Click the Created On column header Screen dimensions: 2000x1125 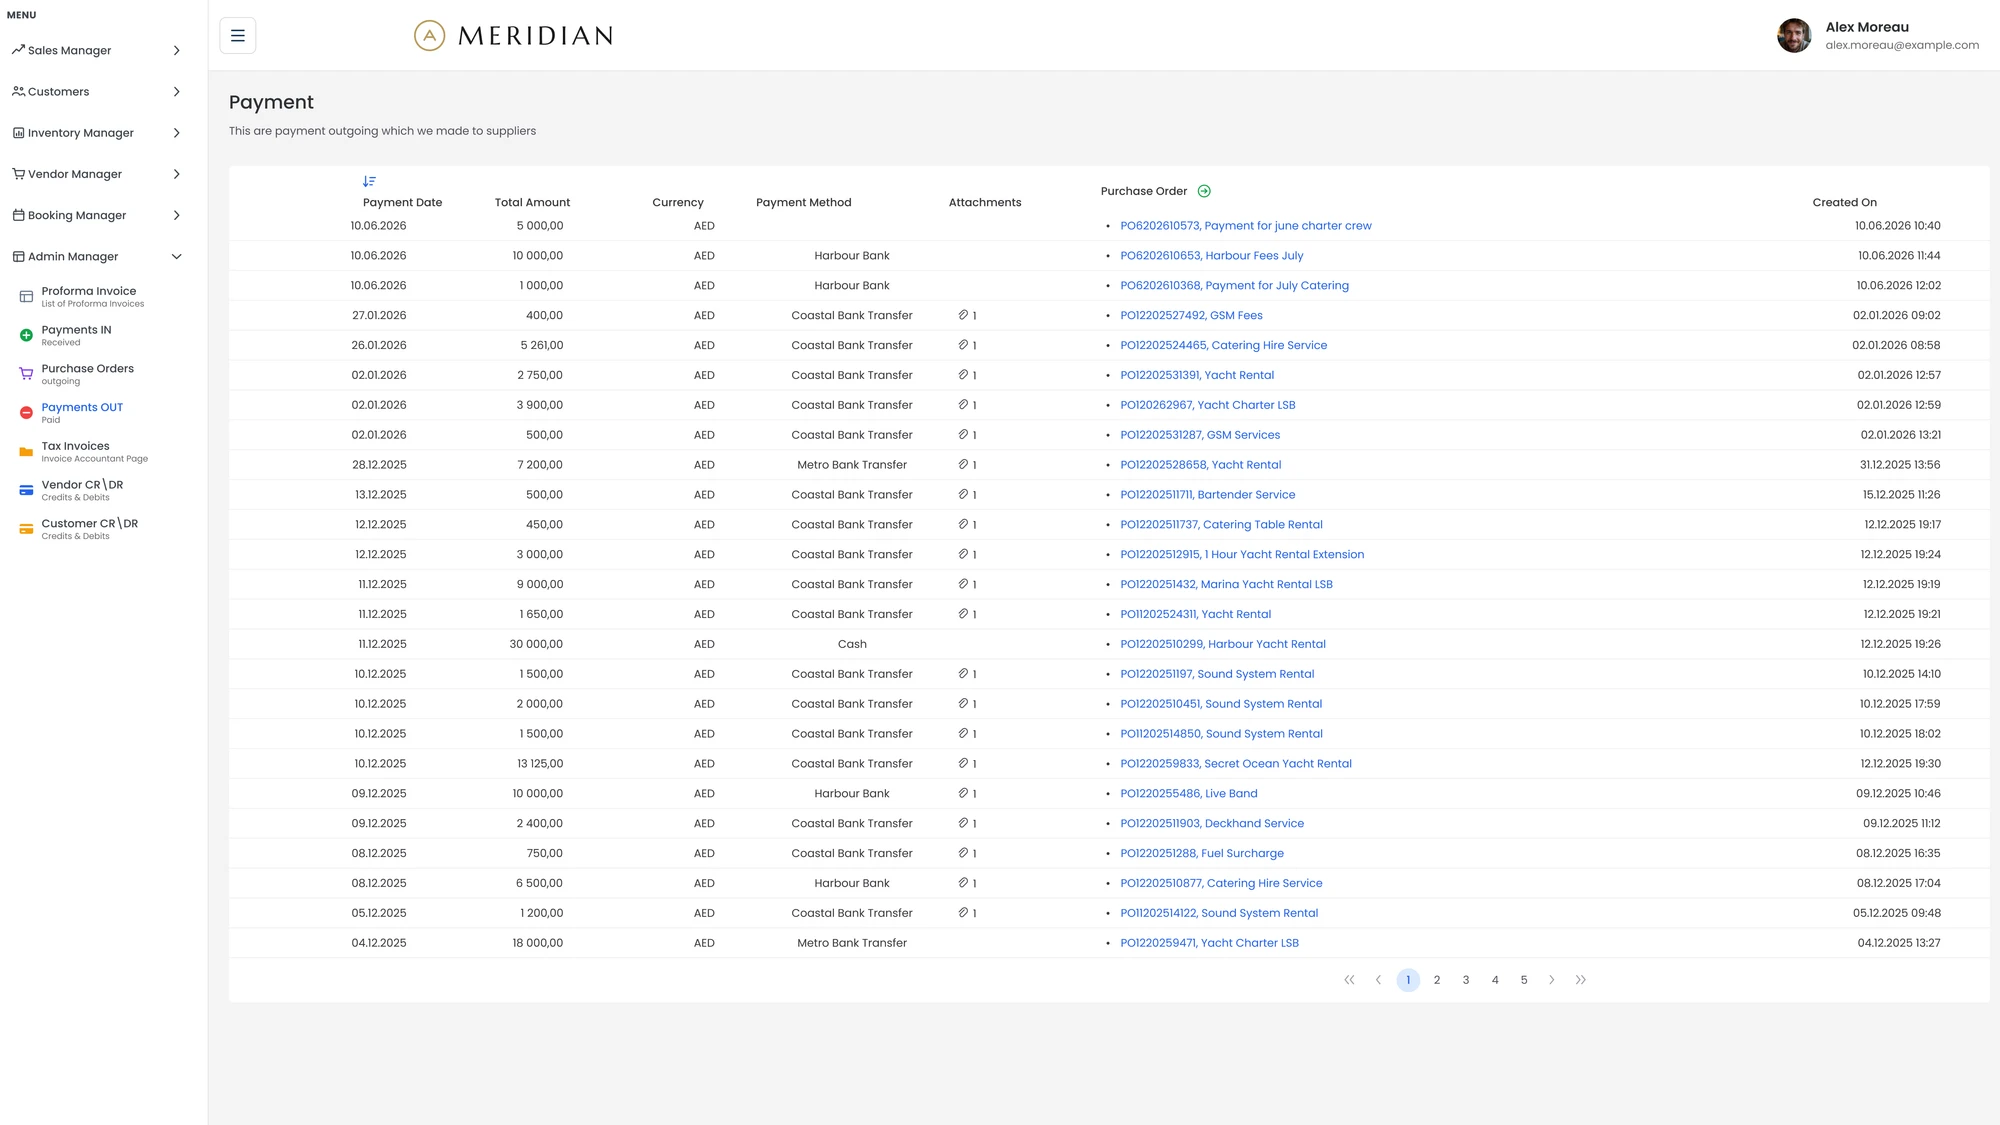(x=1844, y=202)
